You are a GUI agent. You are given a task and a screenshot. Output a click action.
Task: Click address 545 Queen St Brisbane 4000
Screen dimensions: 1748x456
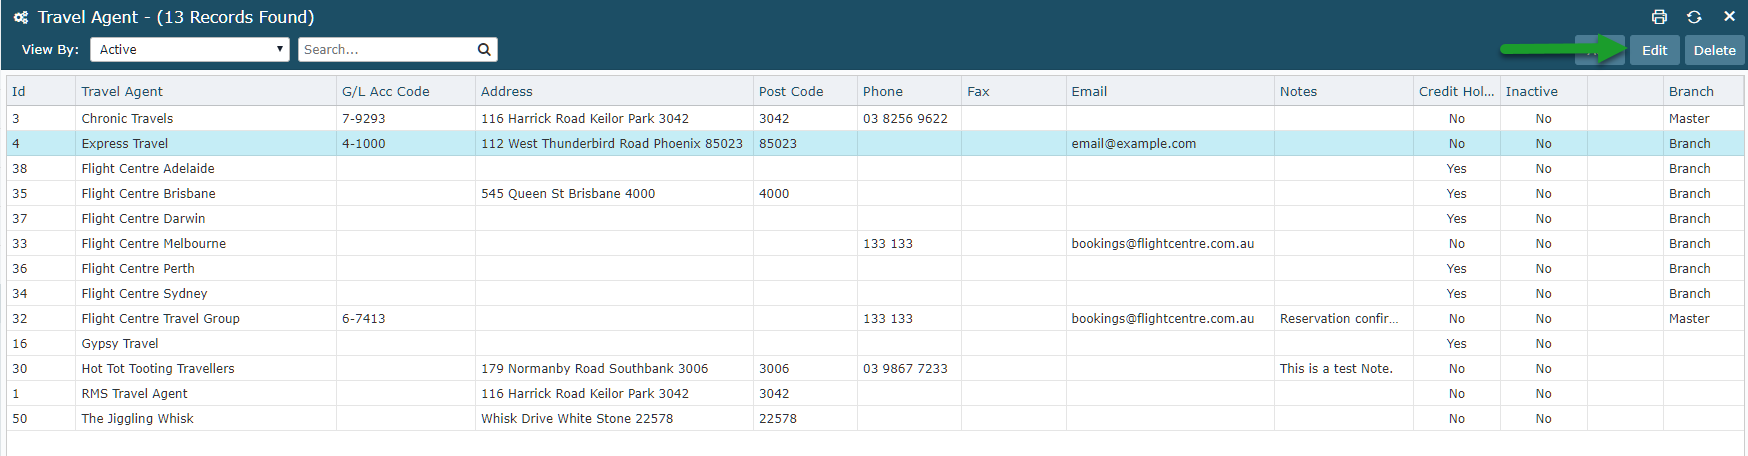coord(568,193)
